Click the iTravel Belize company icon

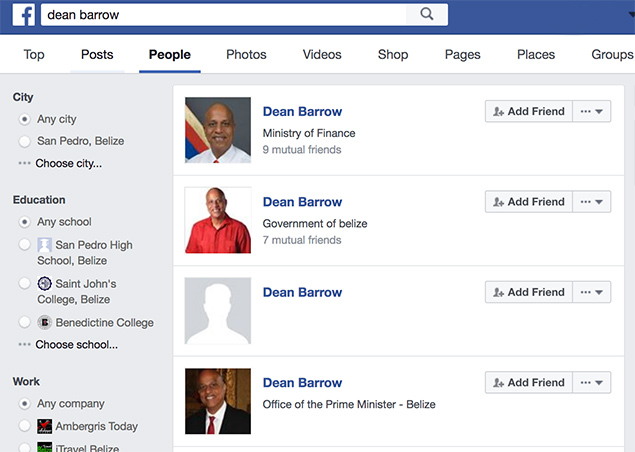point(45,447)
